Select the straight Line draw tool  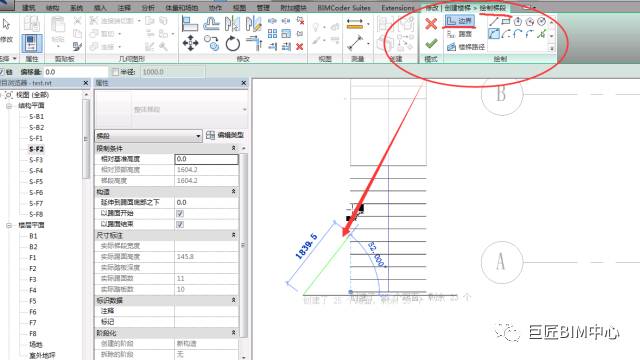(494, 21)
